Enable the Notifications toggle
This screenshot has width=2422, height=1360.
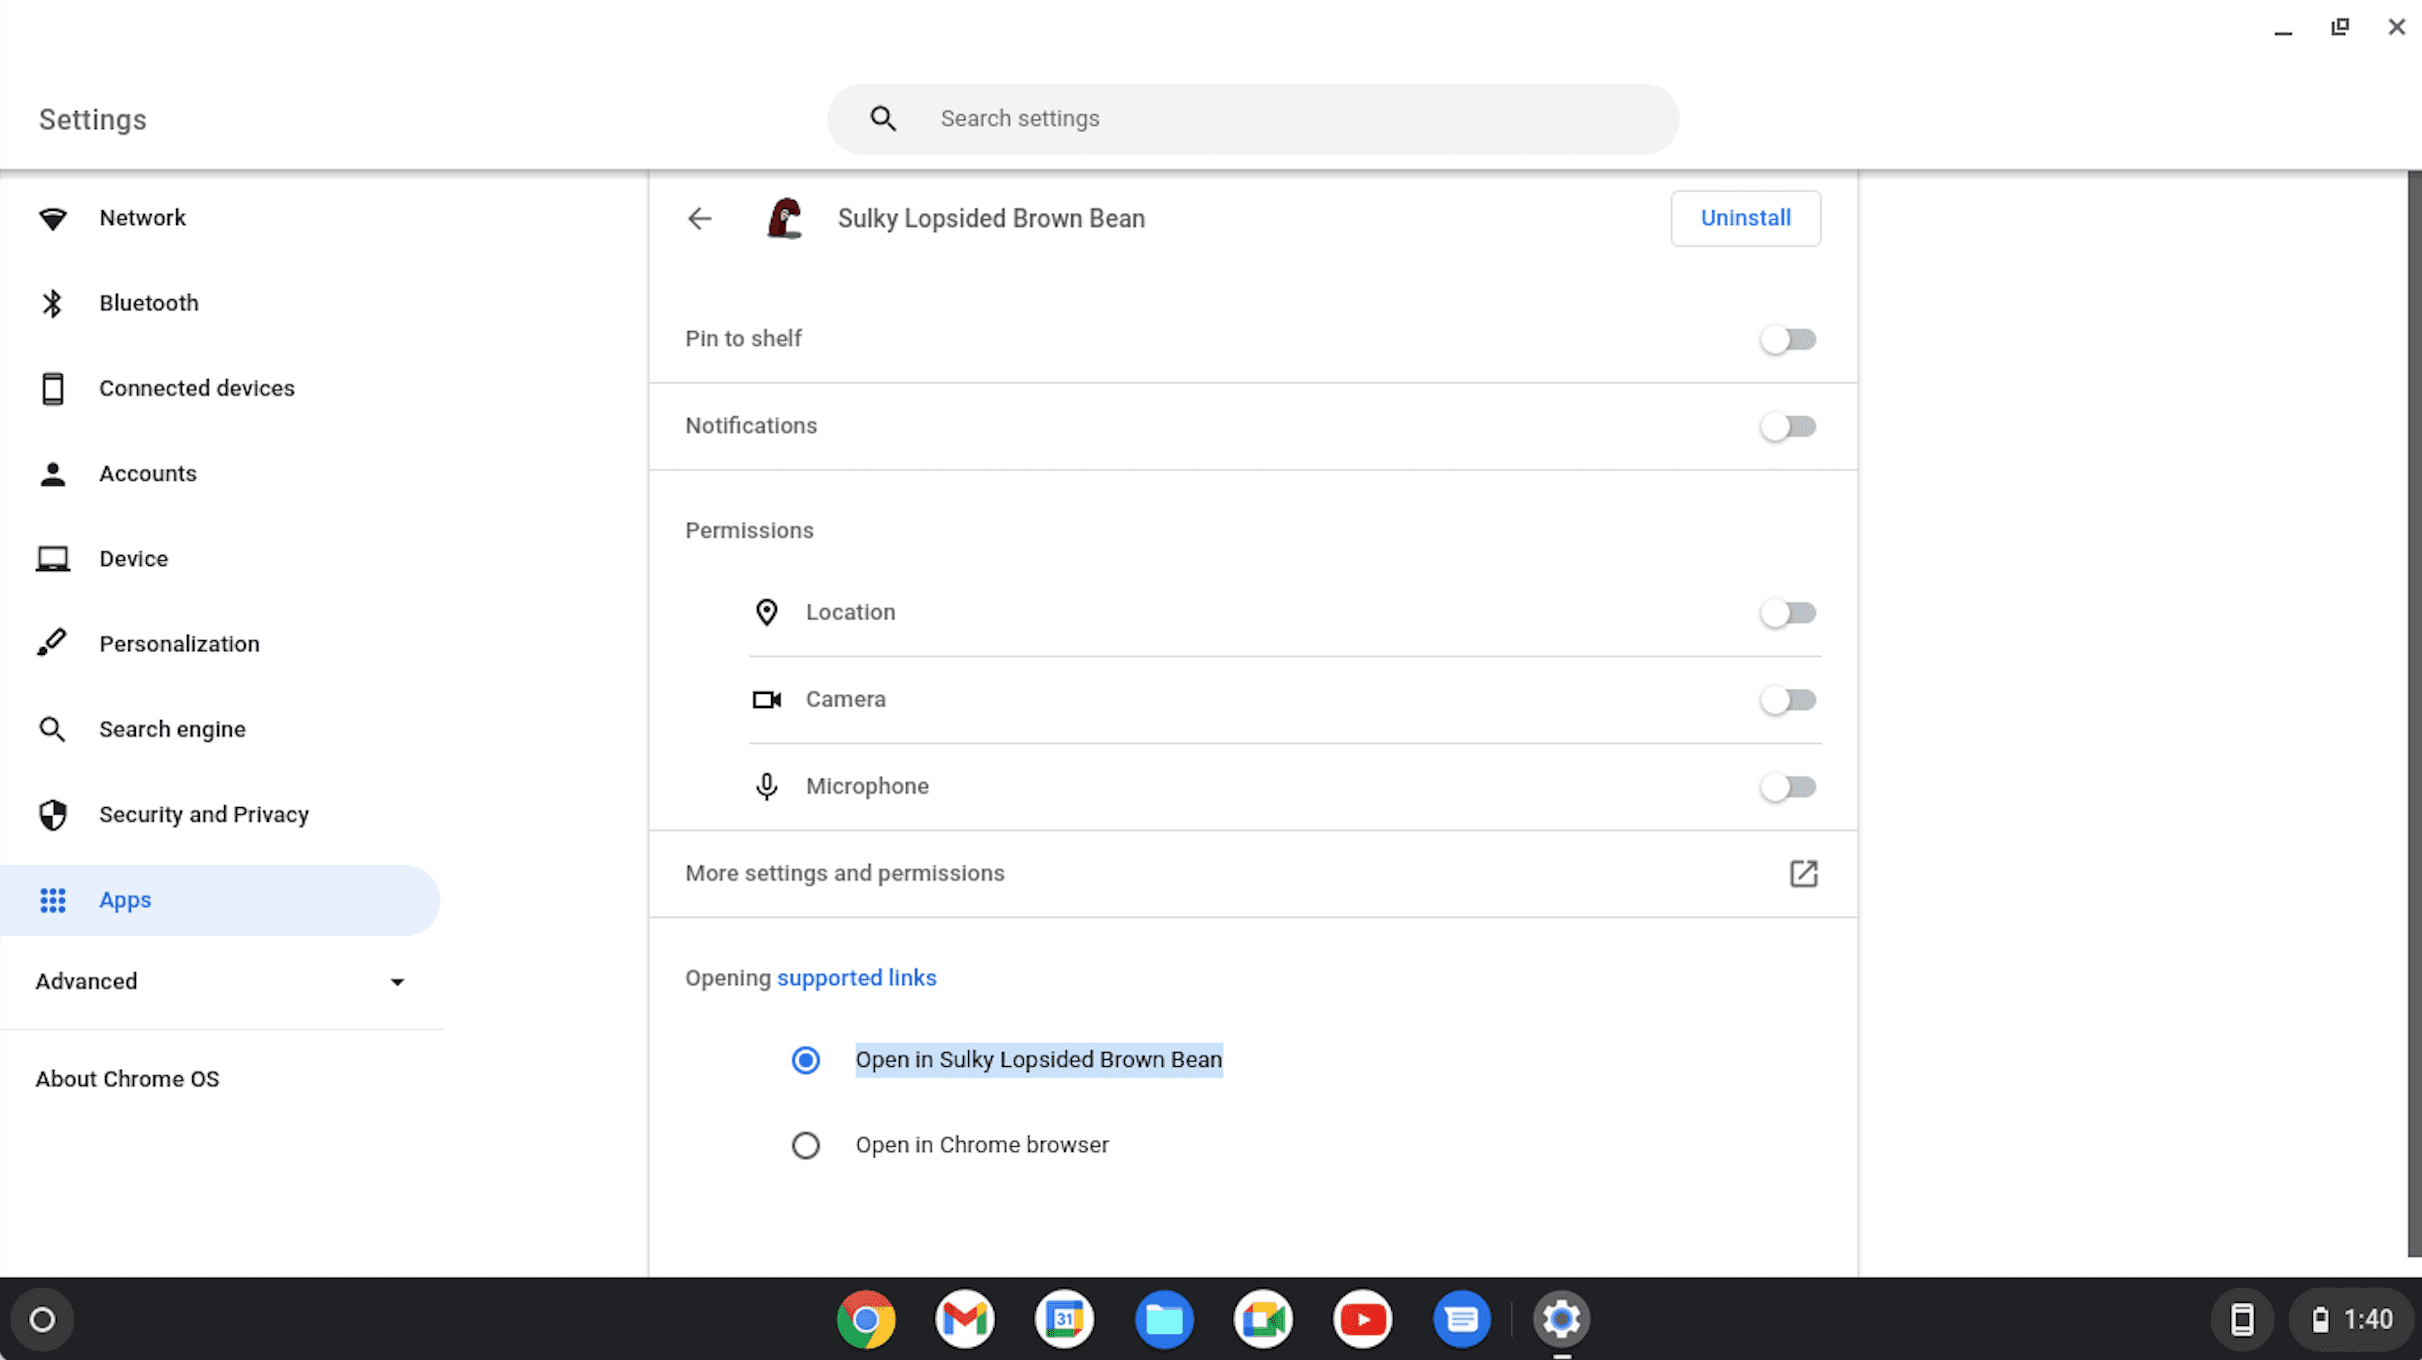point(1788,426)
